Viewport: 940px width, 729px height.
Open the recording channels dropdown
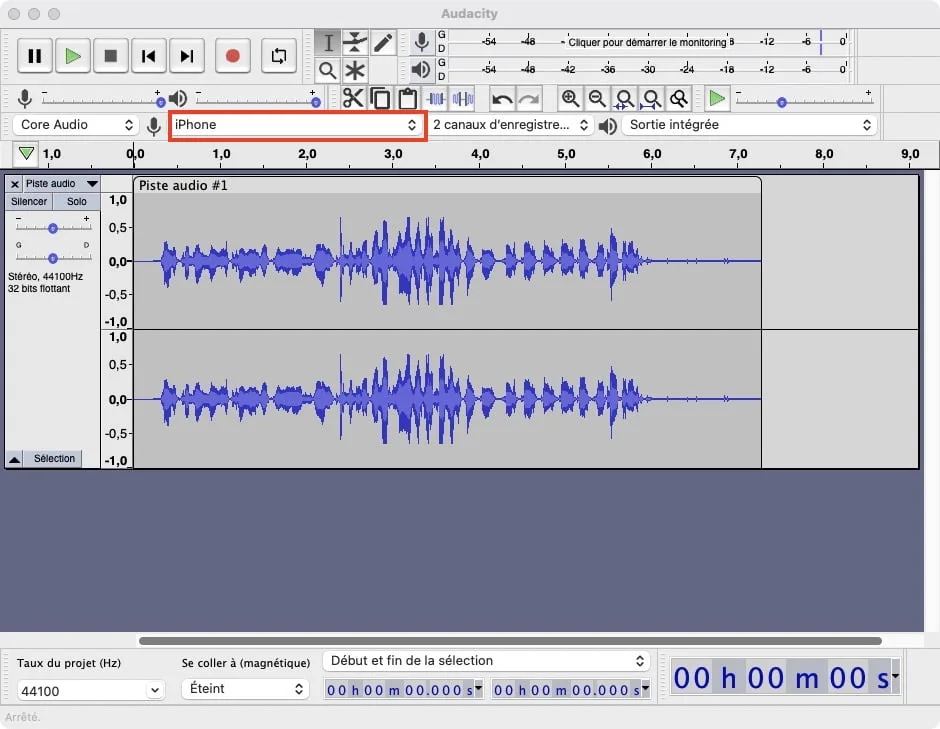click(510, 125)
